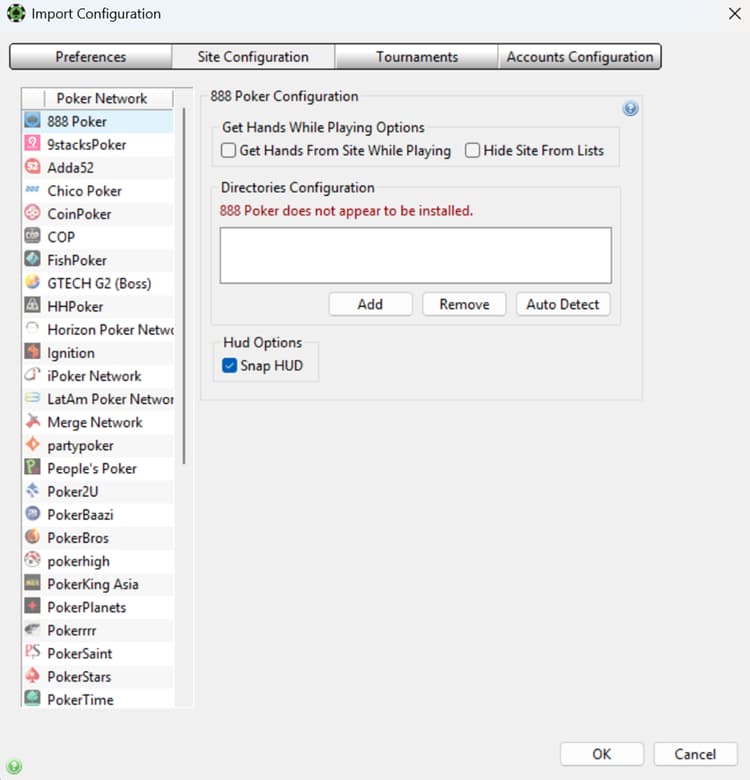
Task: Select 'Merge Network' in the list
Action: pyautogui.click(x=98, y=422)
